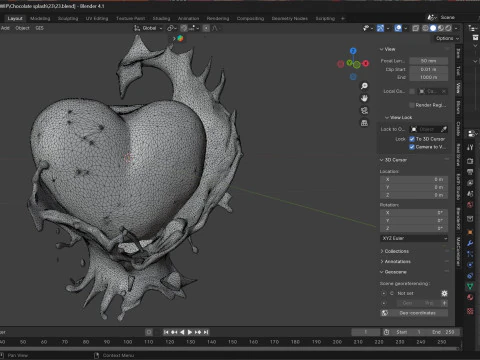Click the red X axis labeled bubble on gizmo
This screenshot has height=360, width=480.
pyautogui.click(x=366, y=63)
